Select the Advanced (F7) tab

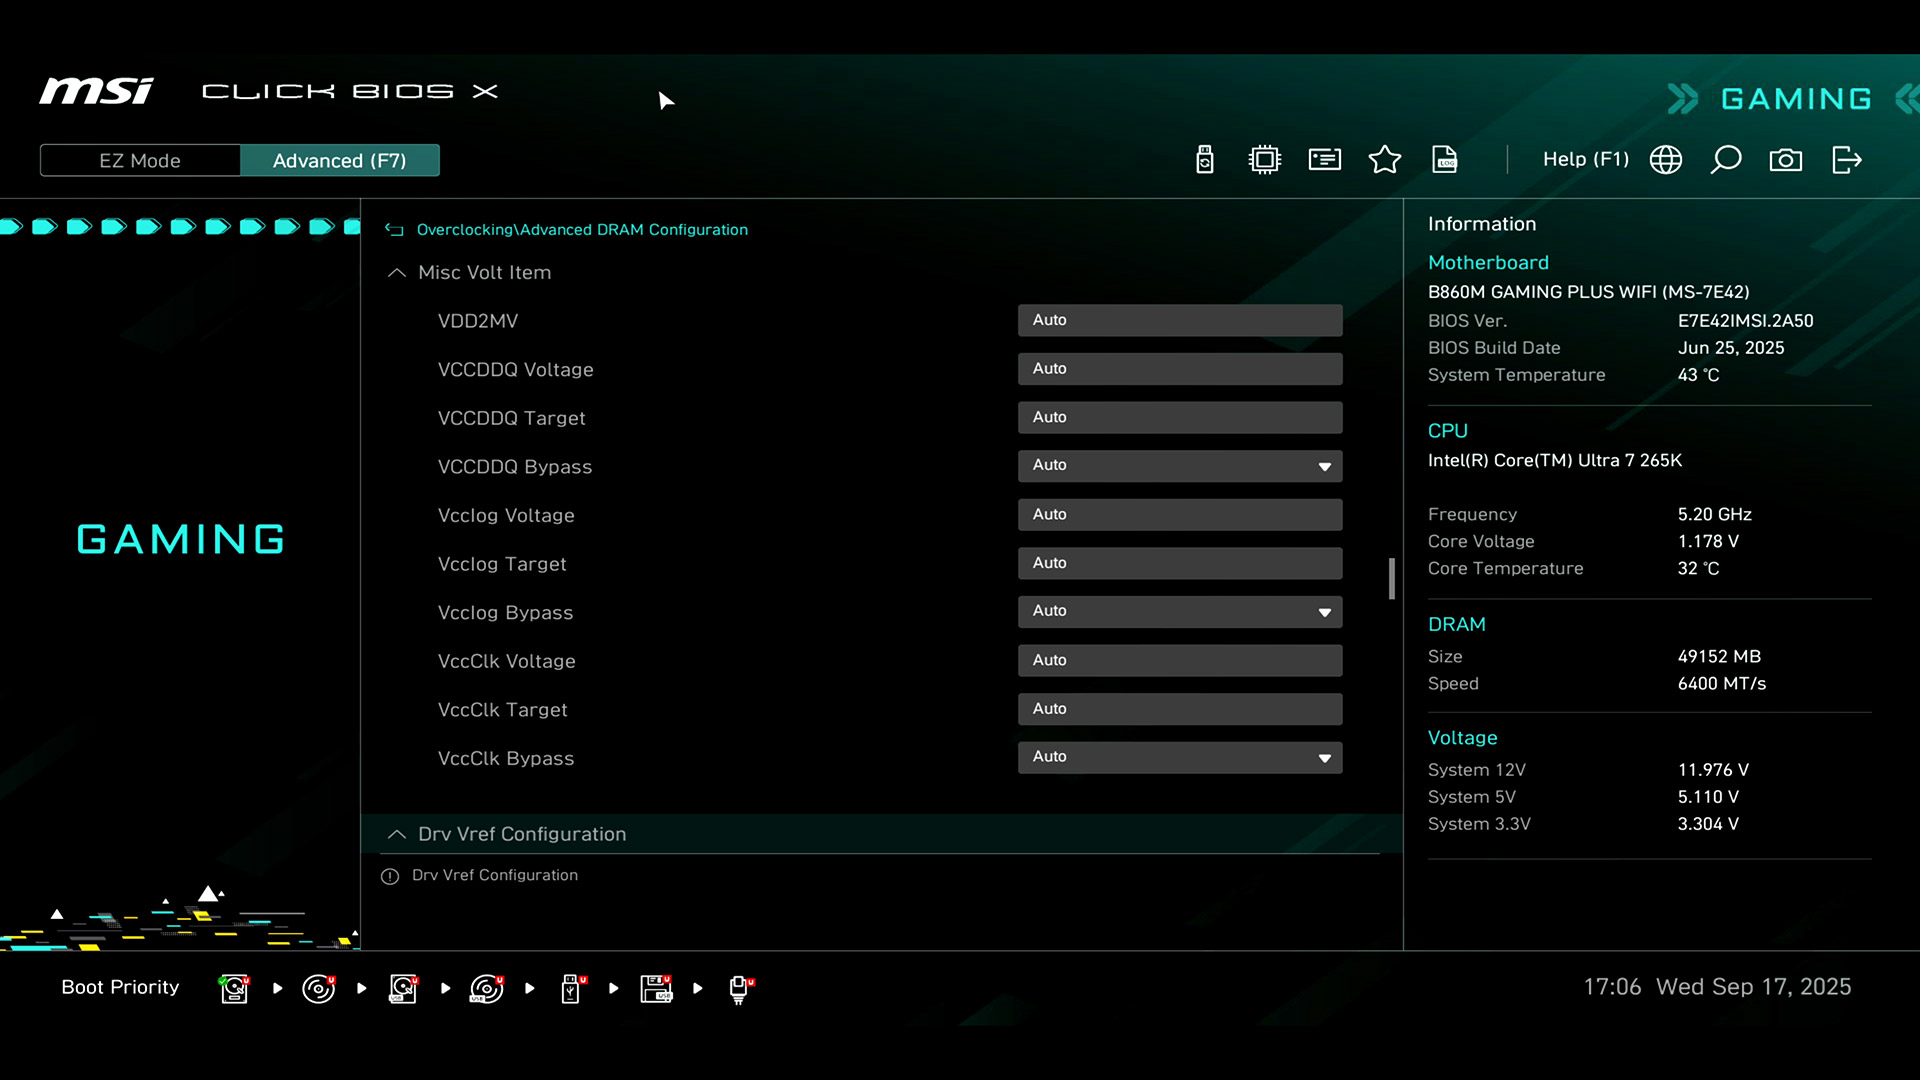tap(339, 161)
